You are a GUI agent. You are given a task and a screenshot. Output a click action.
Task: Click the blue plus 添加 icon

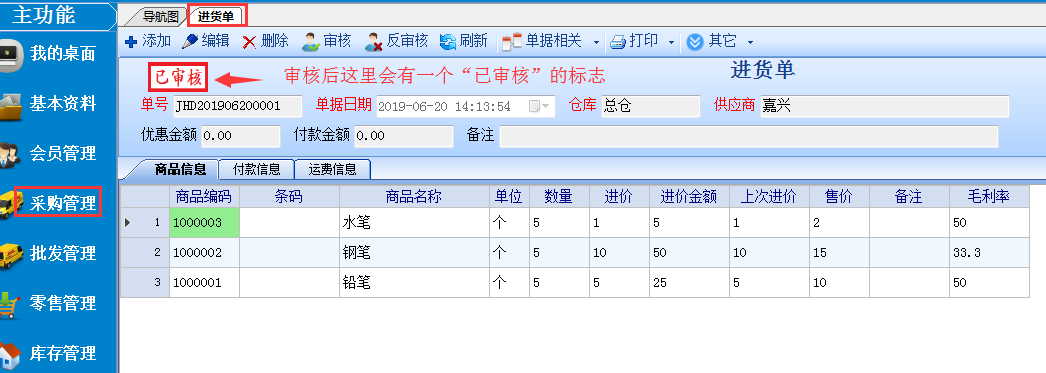coord(131,42)
